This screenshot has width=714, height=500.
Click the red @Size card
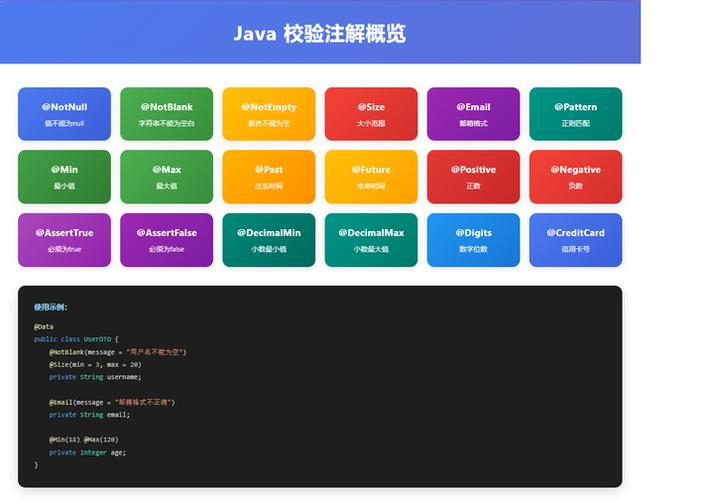[x=371, y=114]
